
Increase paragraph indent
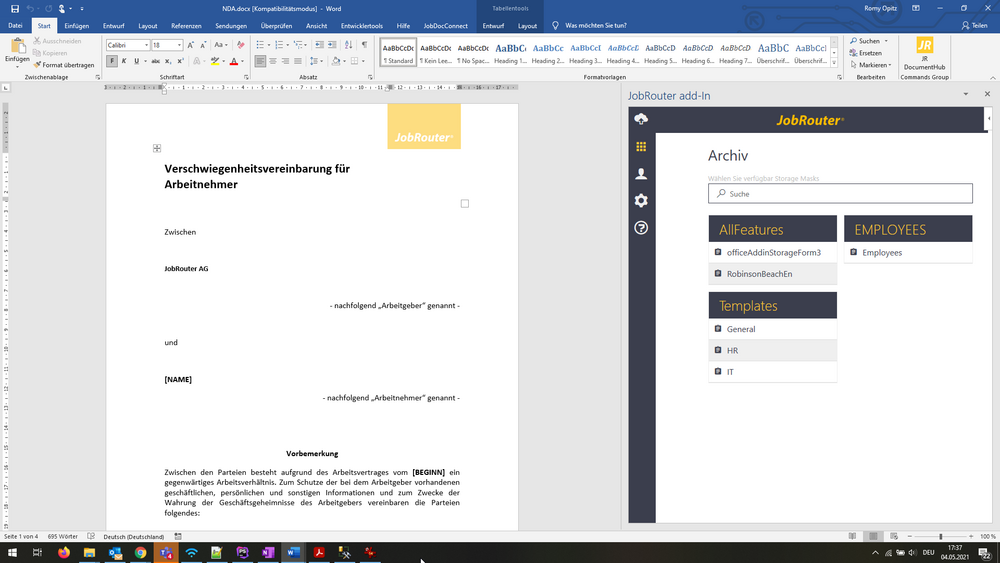point(332,45)
